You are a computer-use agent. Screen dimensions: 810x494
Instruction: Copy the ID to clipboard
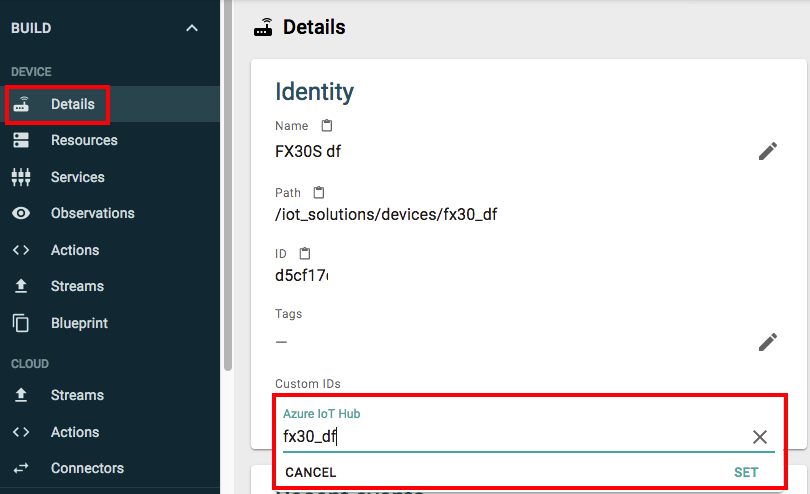click(305, 254)
